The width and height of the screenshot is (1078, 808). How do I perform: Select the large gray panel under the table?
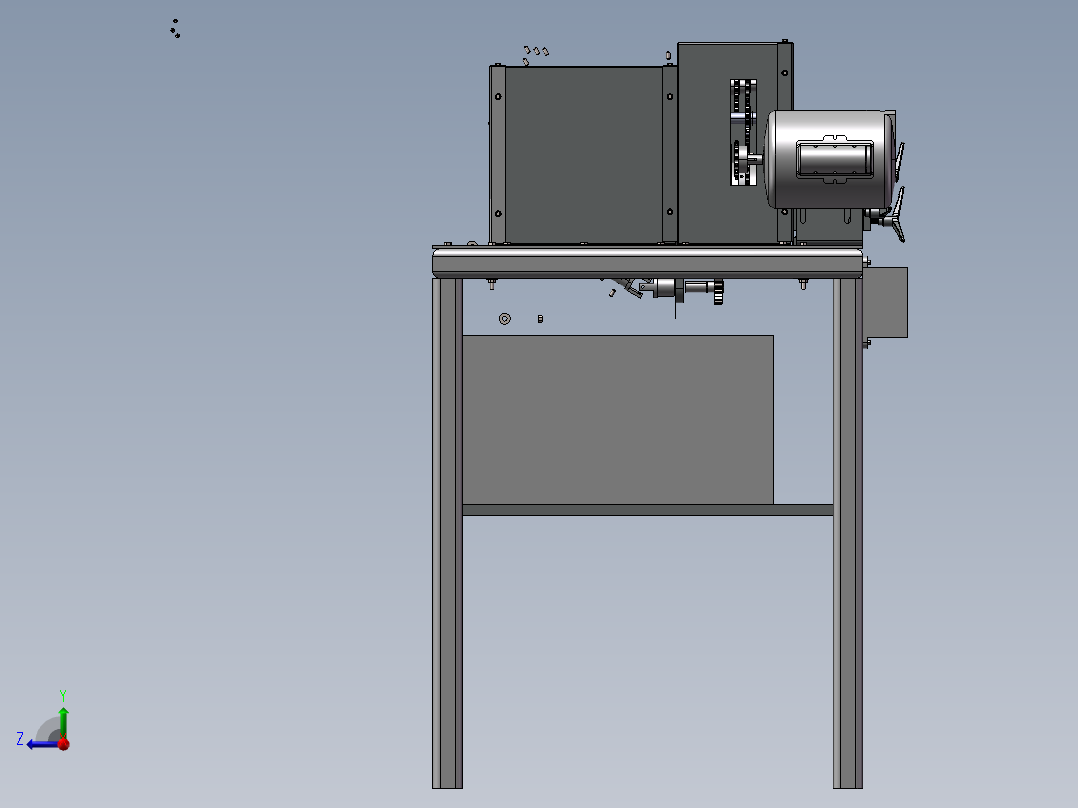pyautogui.click(x=617, y=419)
